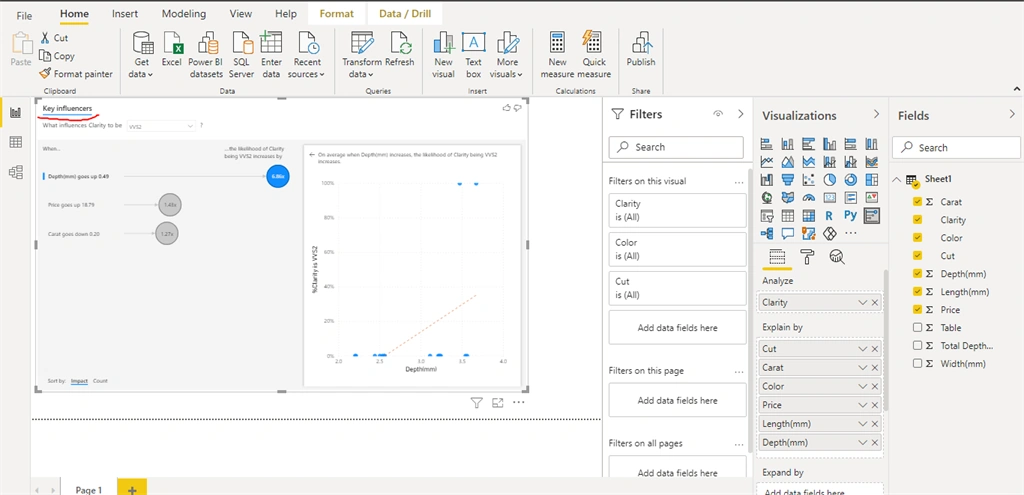Screen dimensions: 1024x495
Task: Uncheck the Depth(mm) field checkbox
Action: (918, 274)
